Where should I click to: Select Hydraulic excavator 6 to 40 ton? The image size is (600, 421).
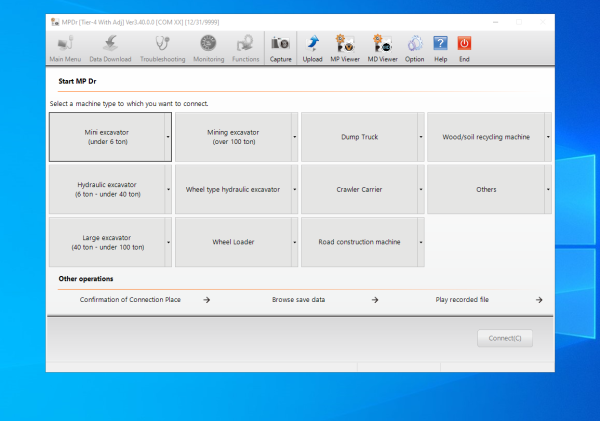pos(107,189)
